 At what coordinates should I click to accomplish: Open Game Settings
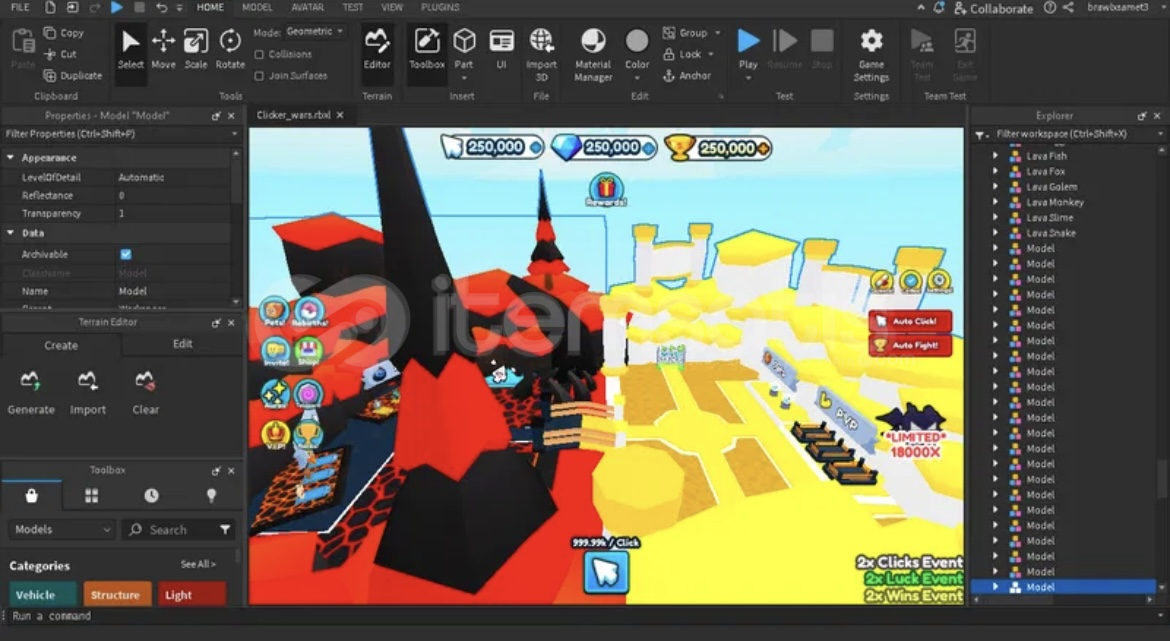[x=871, y=54]
